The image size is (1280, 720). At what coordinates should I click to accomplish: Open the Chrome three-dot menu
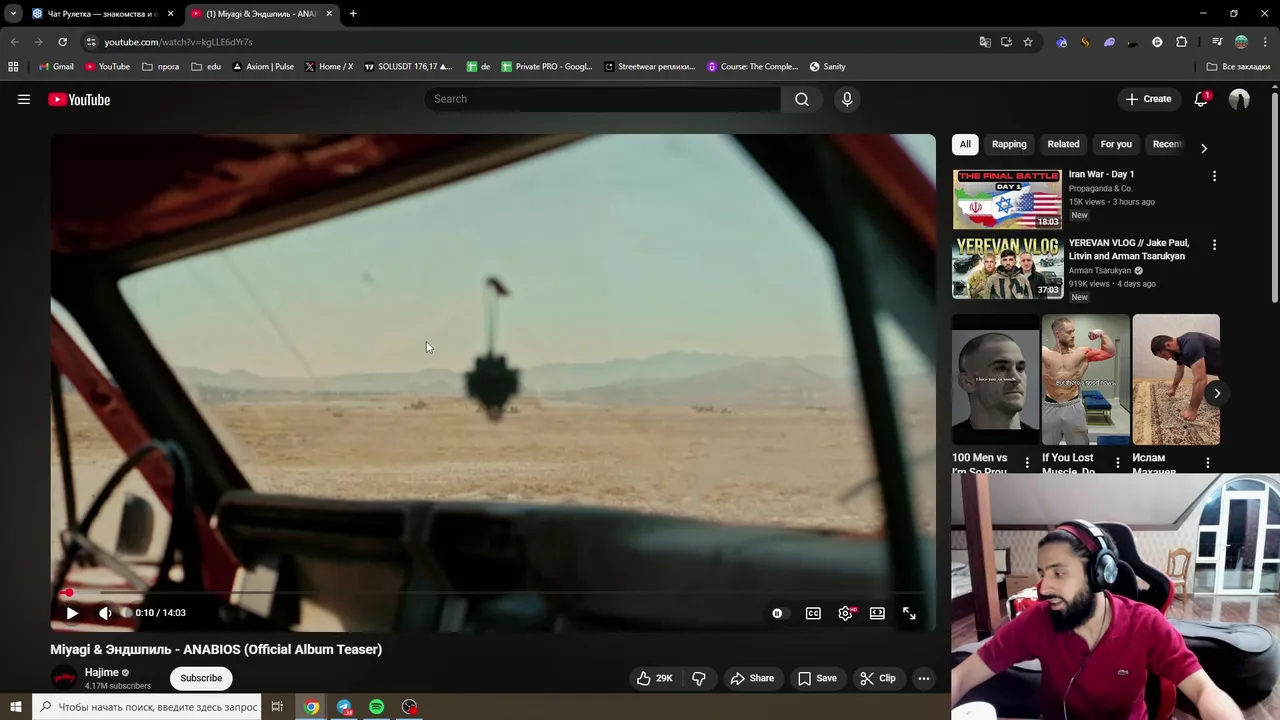click(x=1265, y=42)
